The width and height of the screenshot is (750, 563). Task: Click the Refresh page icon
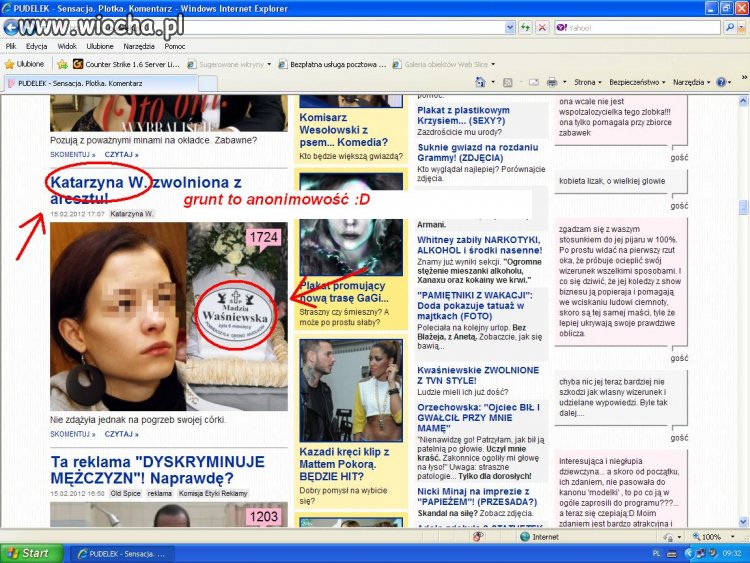[525, 28]
